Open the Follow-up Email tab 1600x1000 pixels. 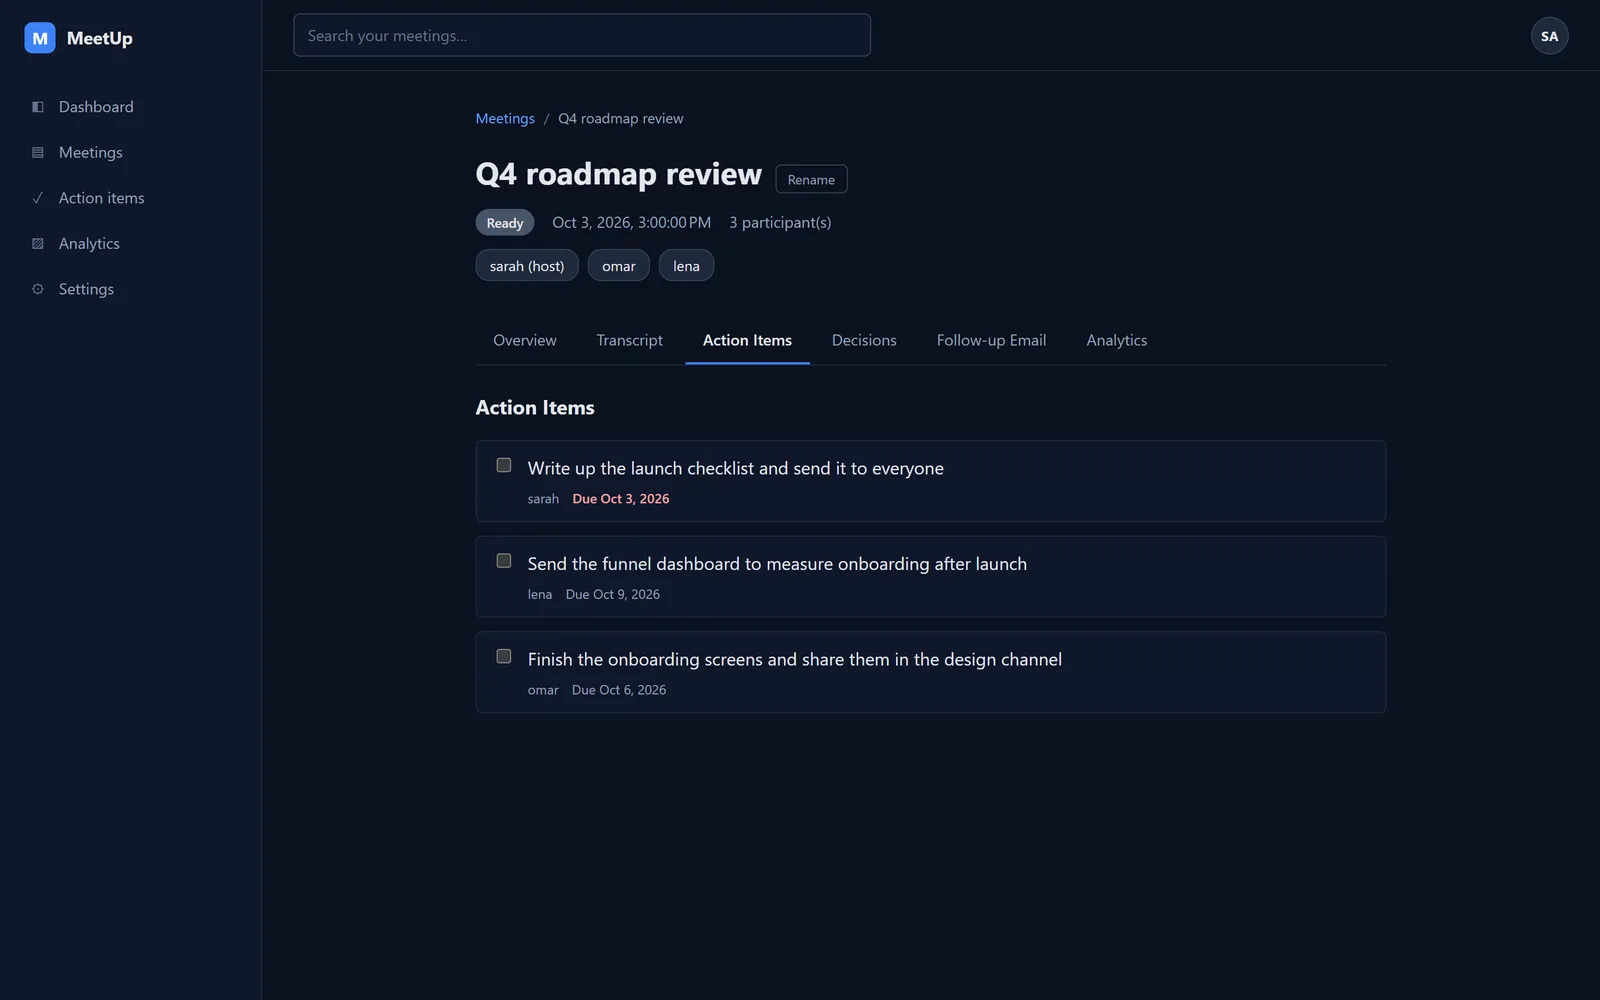[x=991, y=340]
